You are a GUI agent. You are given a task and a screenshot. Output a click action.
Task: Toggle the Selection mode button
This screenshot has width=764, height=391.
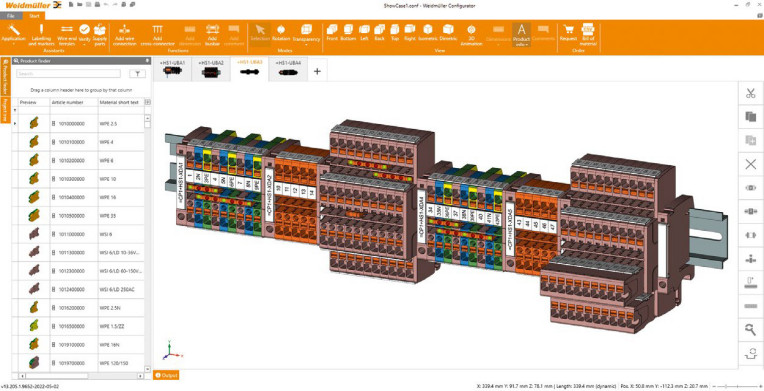click(260, 33)
